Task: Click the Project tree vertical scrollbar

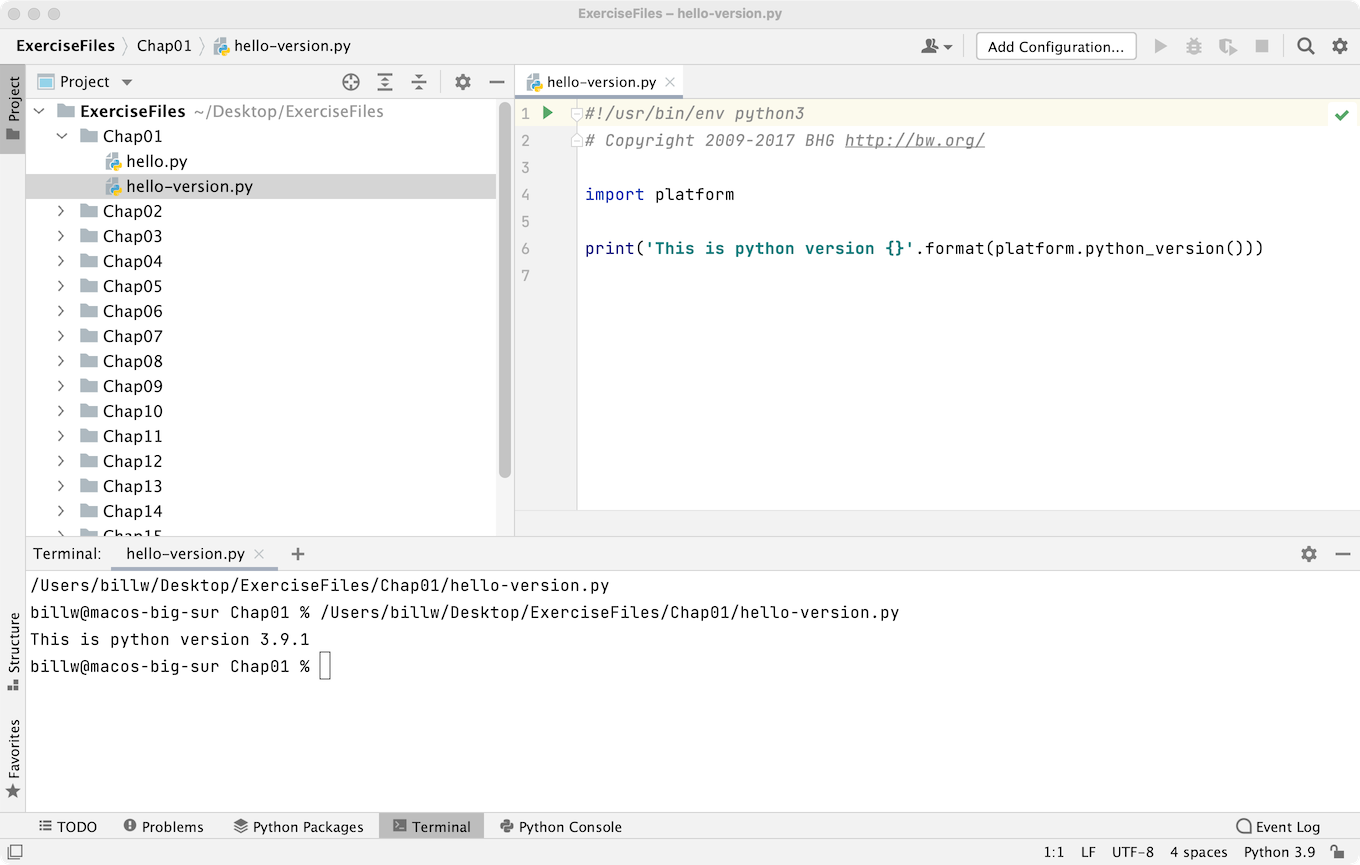Action: point(505,290)
